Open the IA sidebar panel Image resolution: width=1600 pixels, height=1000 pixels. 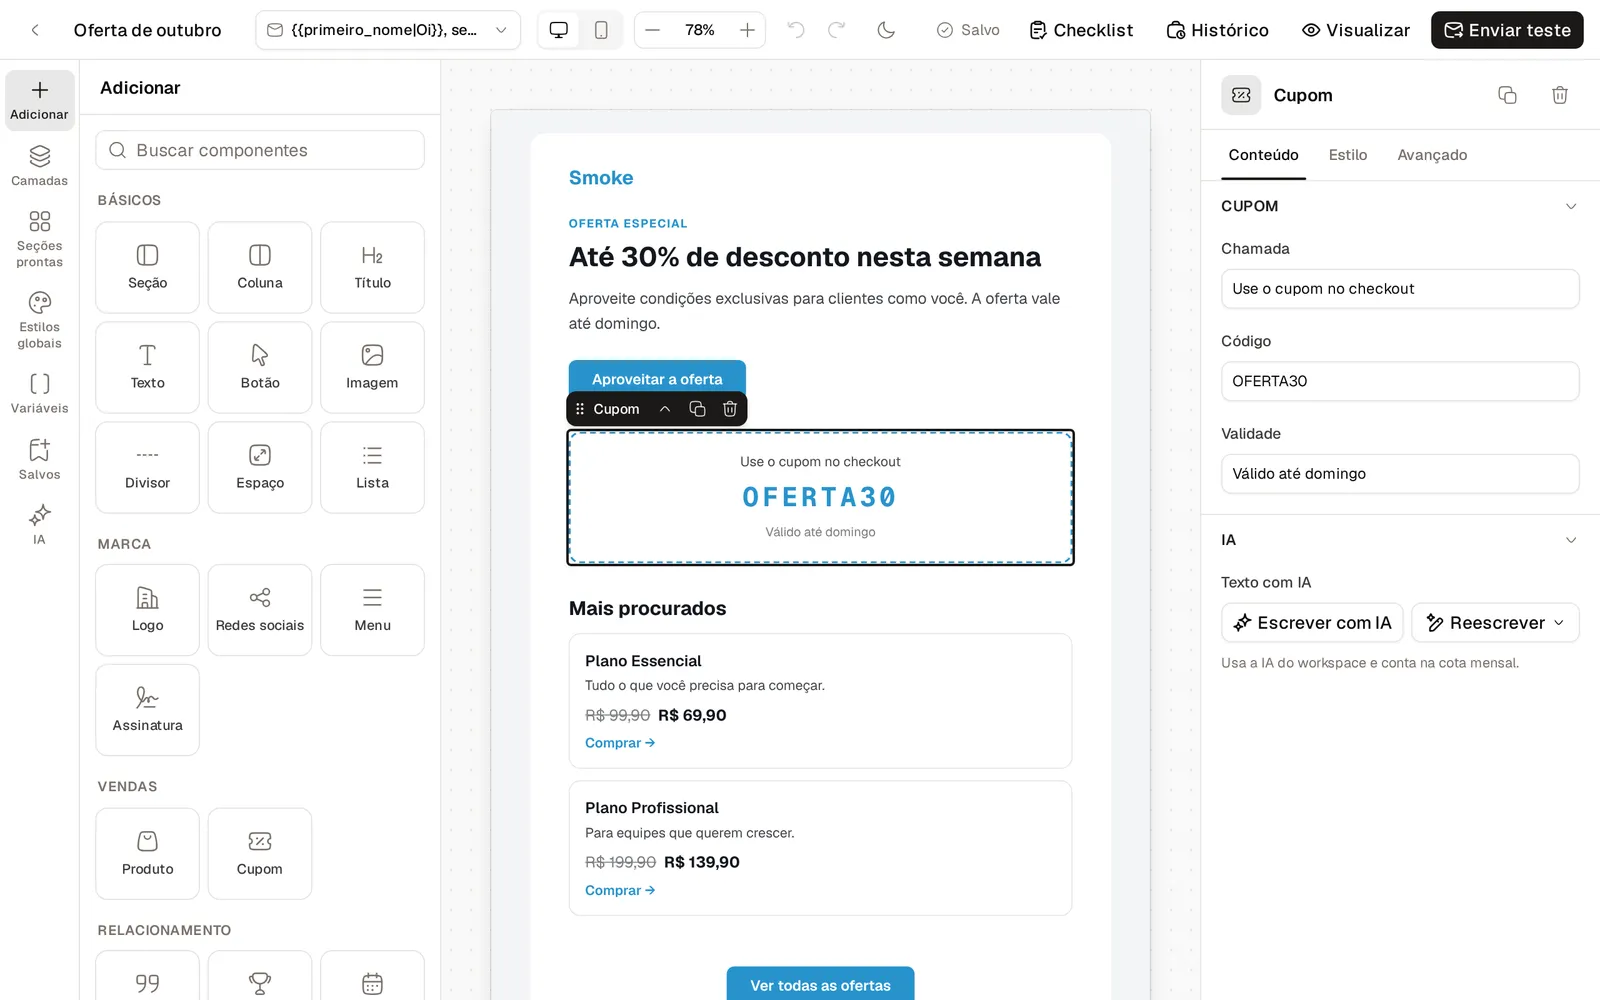(x=40, y=525)
